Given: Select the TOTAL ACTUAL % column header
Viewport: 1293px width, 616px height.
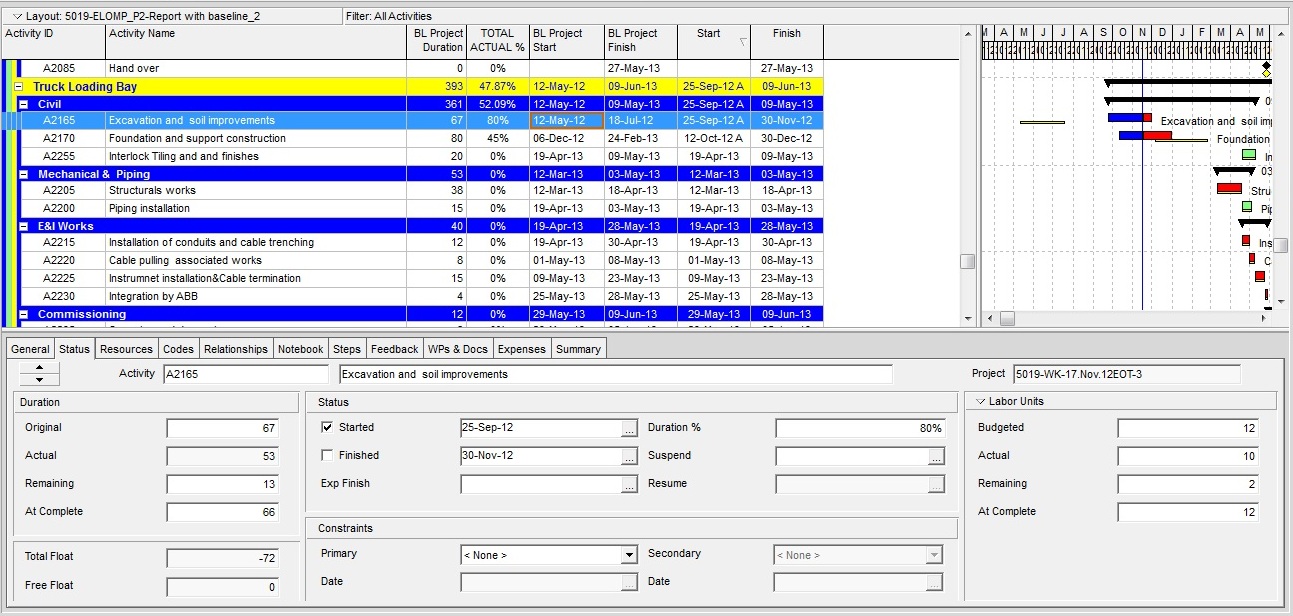Looking at the screenshot, I should pos(497,41).
